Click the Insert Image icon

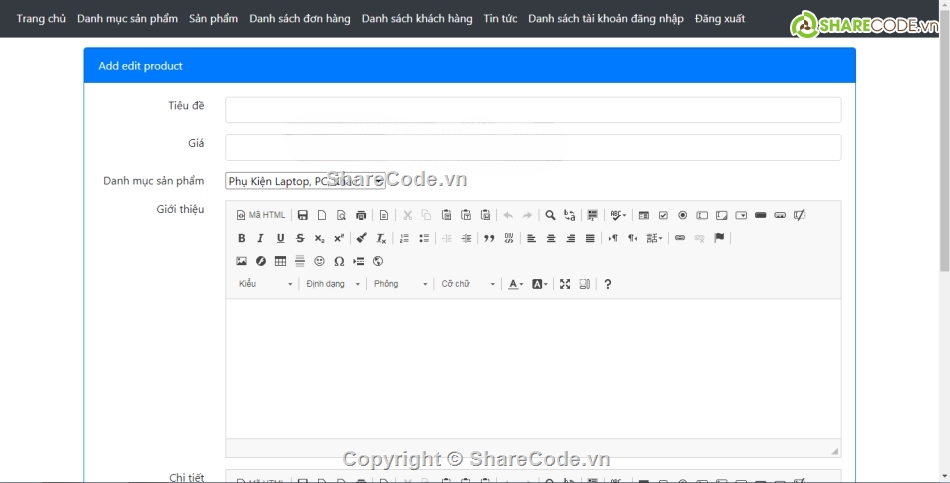pyautogui.click(x=242, y=261)
